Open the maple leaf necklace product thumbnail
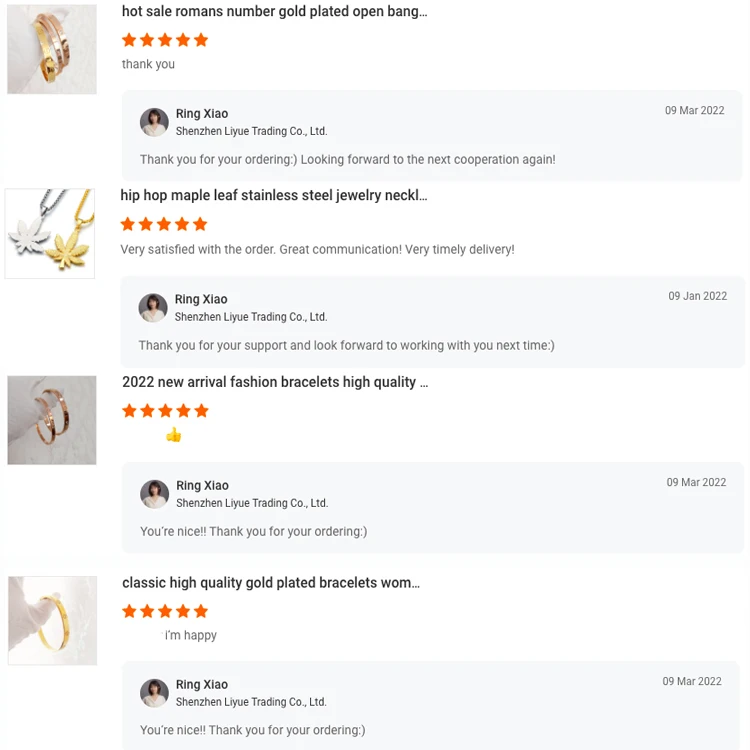Image resolution: width=750 pixels, height=750 pixels. [x=50, y=234]
